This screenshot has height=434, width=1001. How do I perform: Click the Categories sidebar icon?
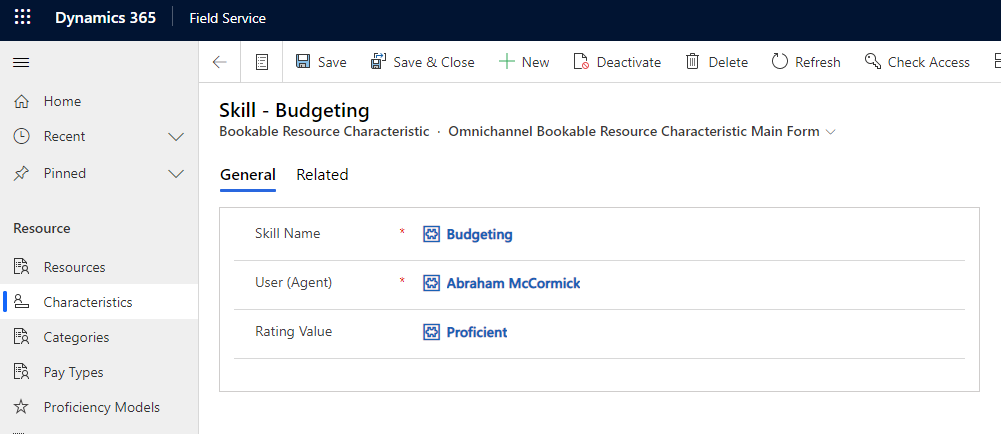[22, 337]
